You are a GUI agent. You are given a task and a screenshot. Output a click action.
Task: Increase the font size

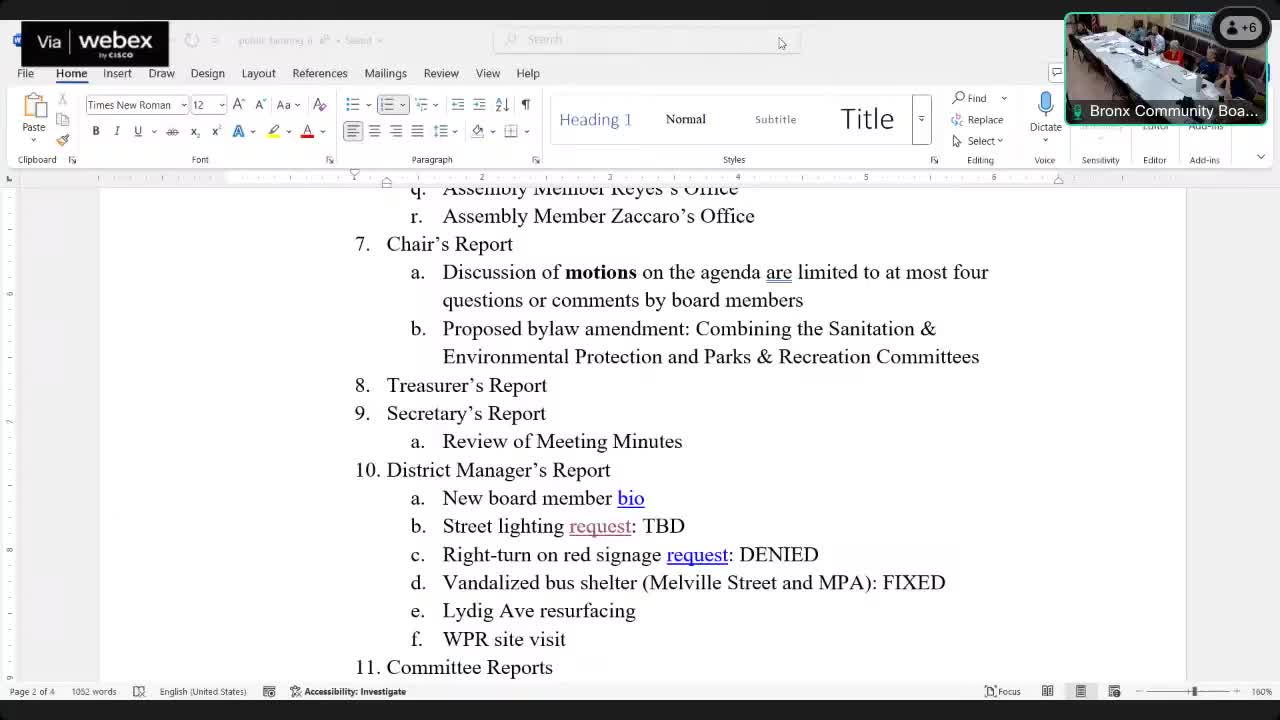pyautogui.click(x=238, y=104)
